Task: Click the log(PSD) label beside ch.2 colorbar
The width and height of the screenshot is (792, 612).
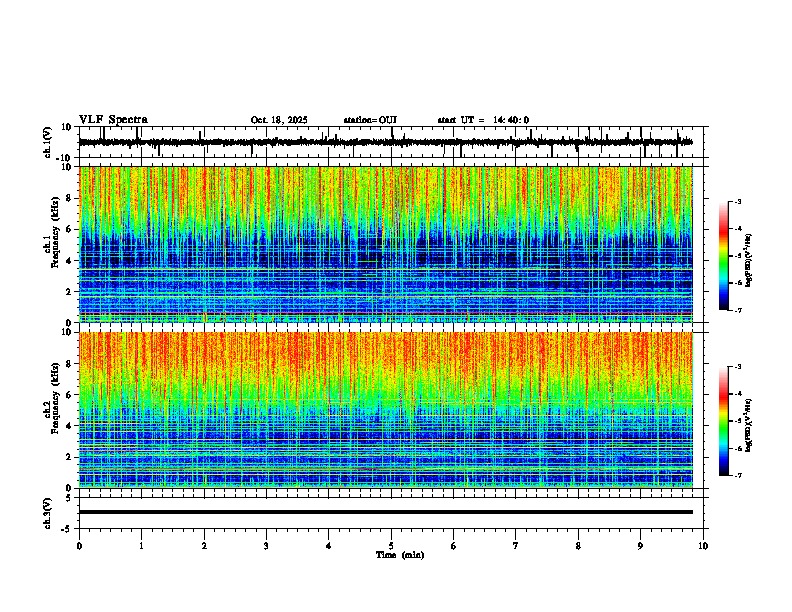Action: click(749, 425)
